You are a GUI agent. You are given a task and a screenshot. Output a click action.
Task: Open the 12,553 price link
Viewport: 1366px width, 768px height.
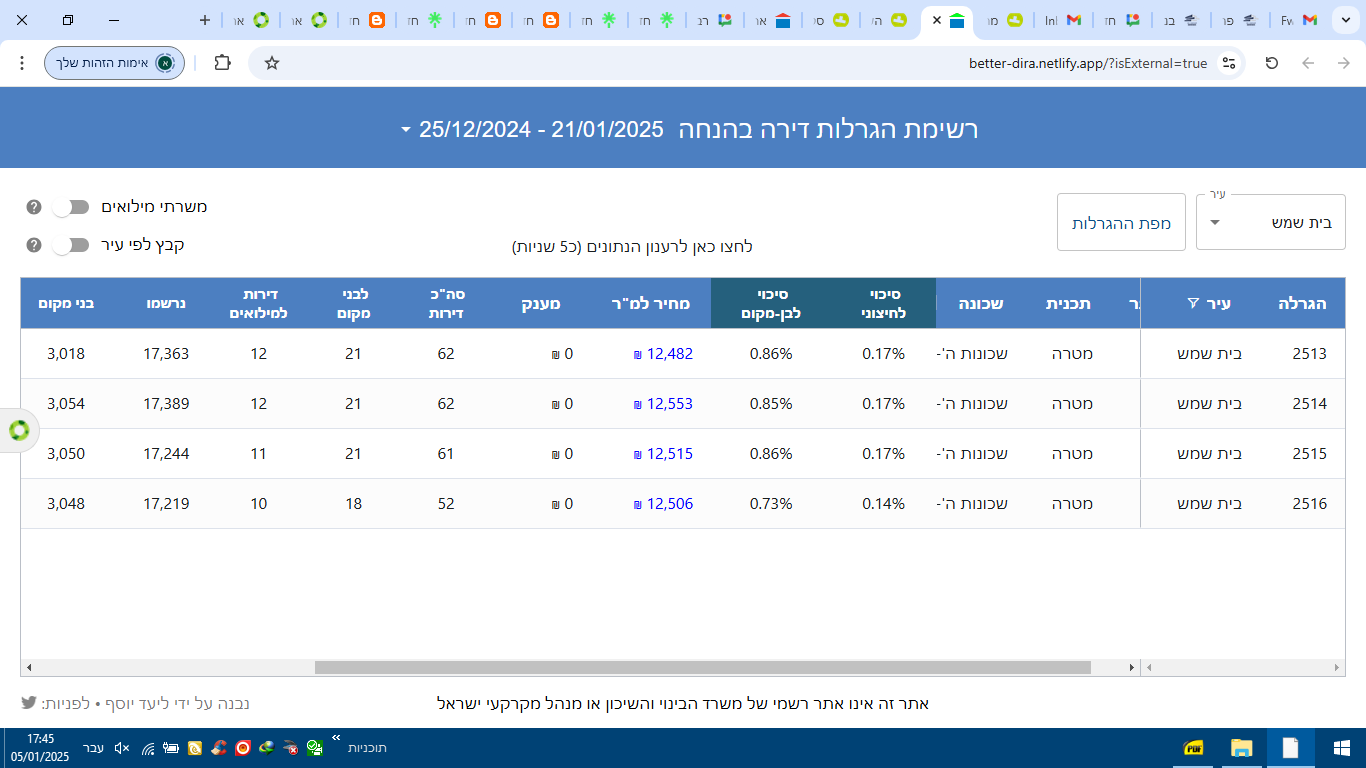664,403
